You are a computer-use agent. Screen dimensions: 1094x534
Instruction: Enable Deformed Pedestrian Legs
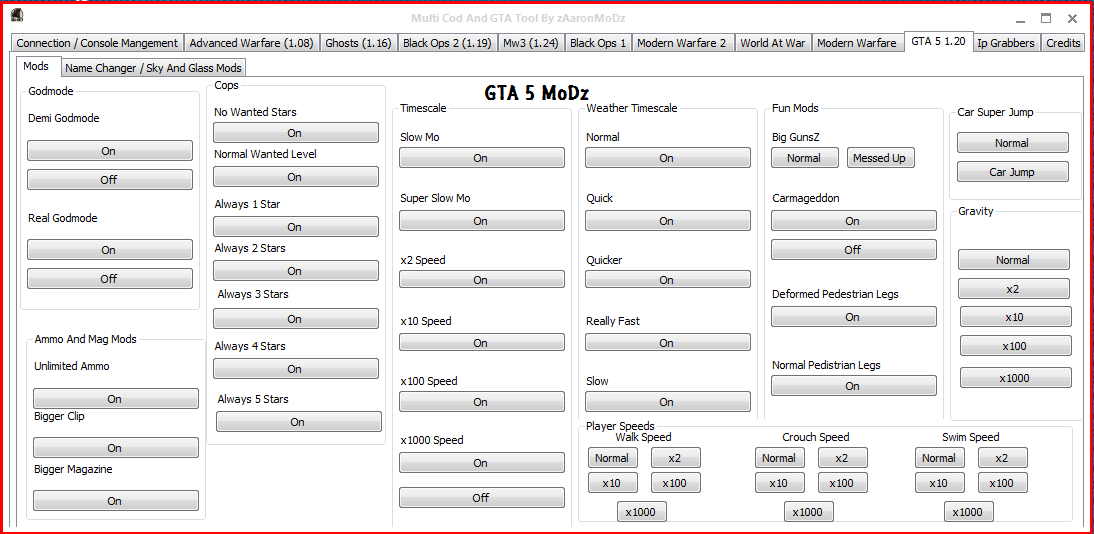click(854, 316)
